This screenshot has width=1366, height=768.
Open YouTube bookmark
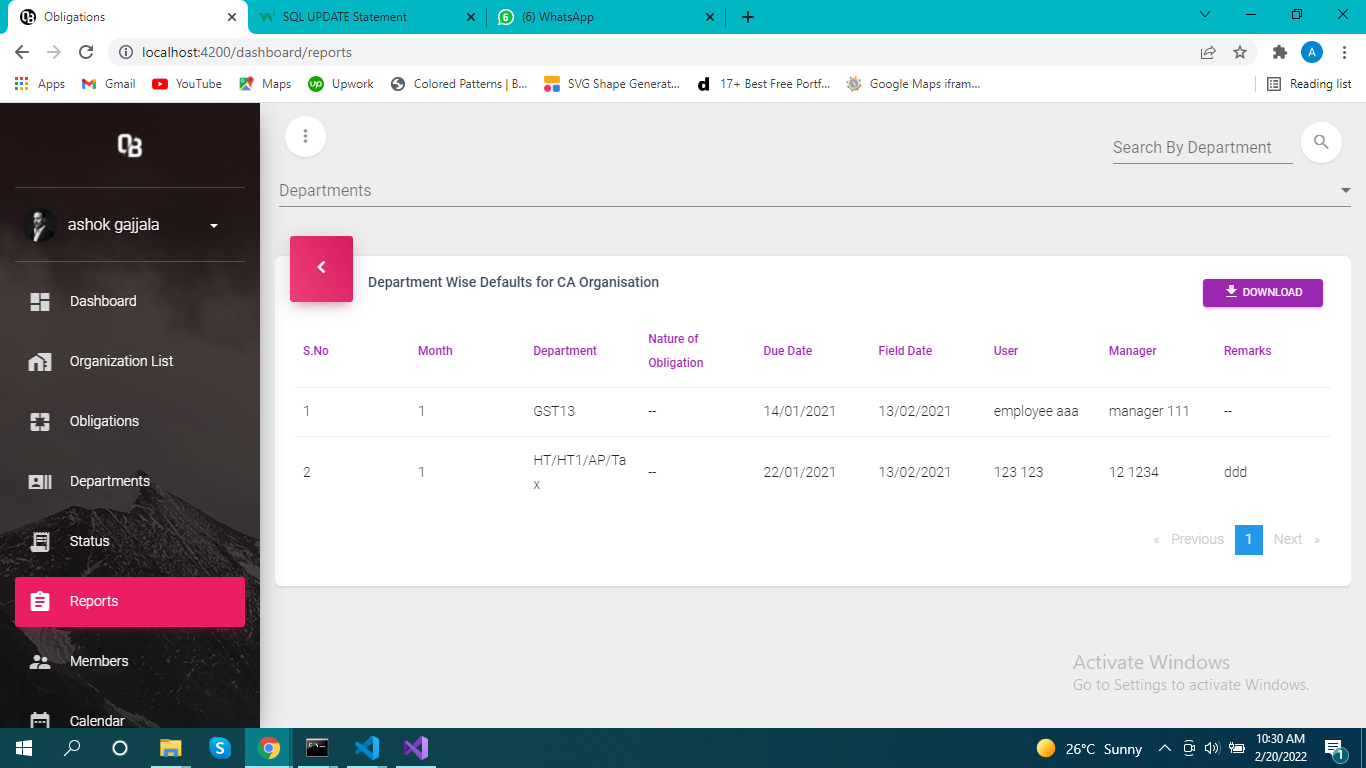(187, 84)
